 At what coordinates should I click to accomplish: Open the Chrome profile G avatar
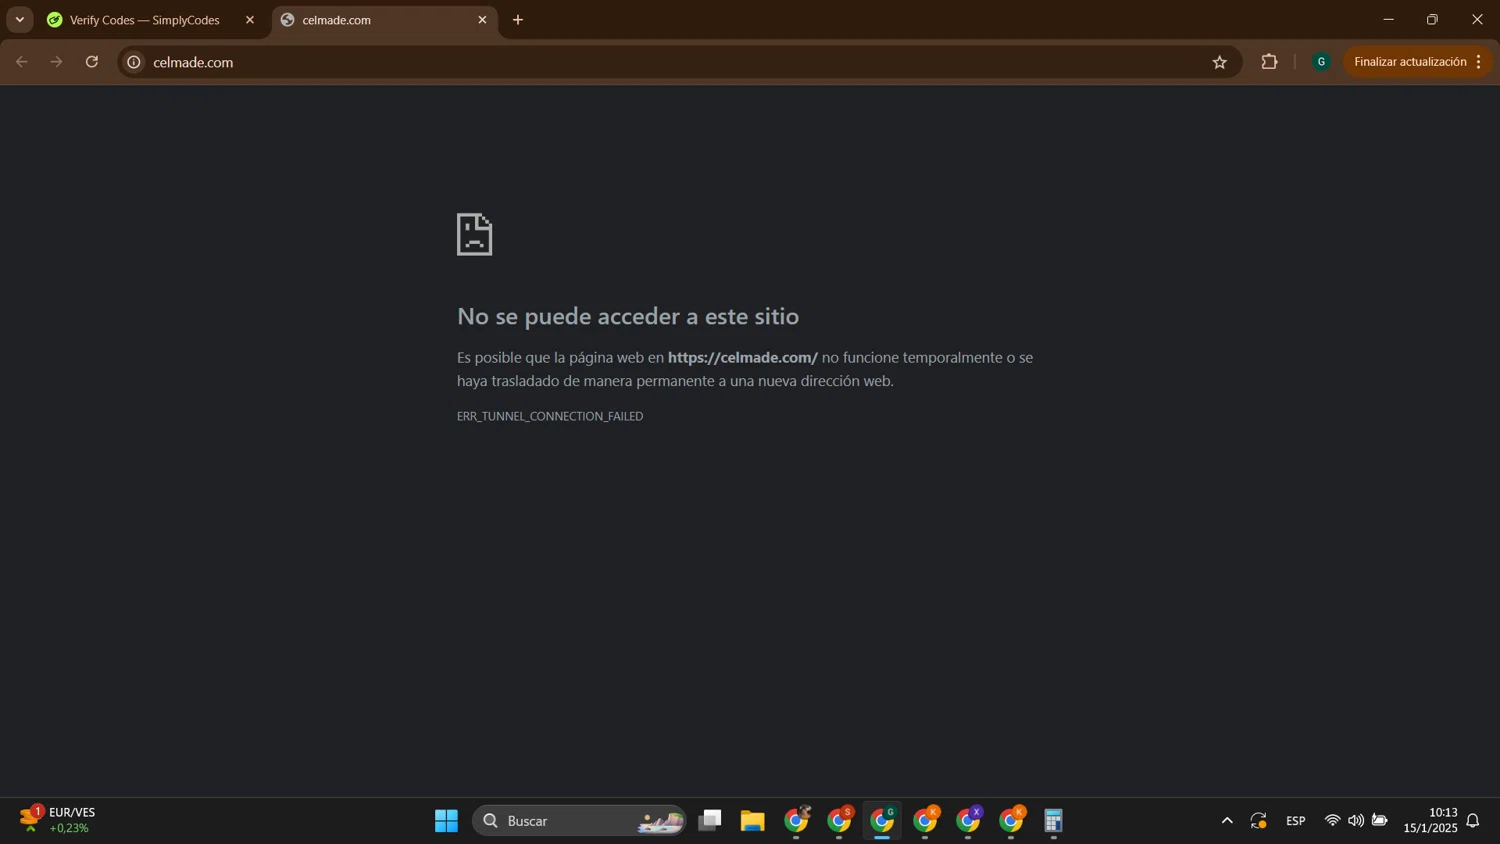1321,62
